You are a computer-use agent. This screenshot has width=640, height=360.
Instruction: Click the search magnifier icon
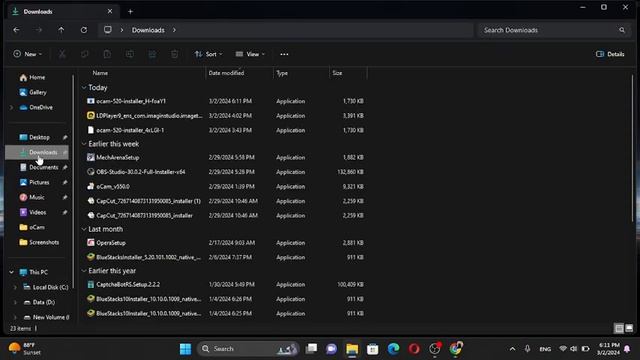(x=622, y=30)
